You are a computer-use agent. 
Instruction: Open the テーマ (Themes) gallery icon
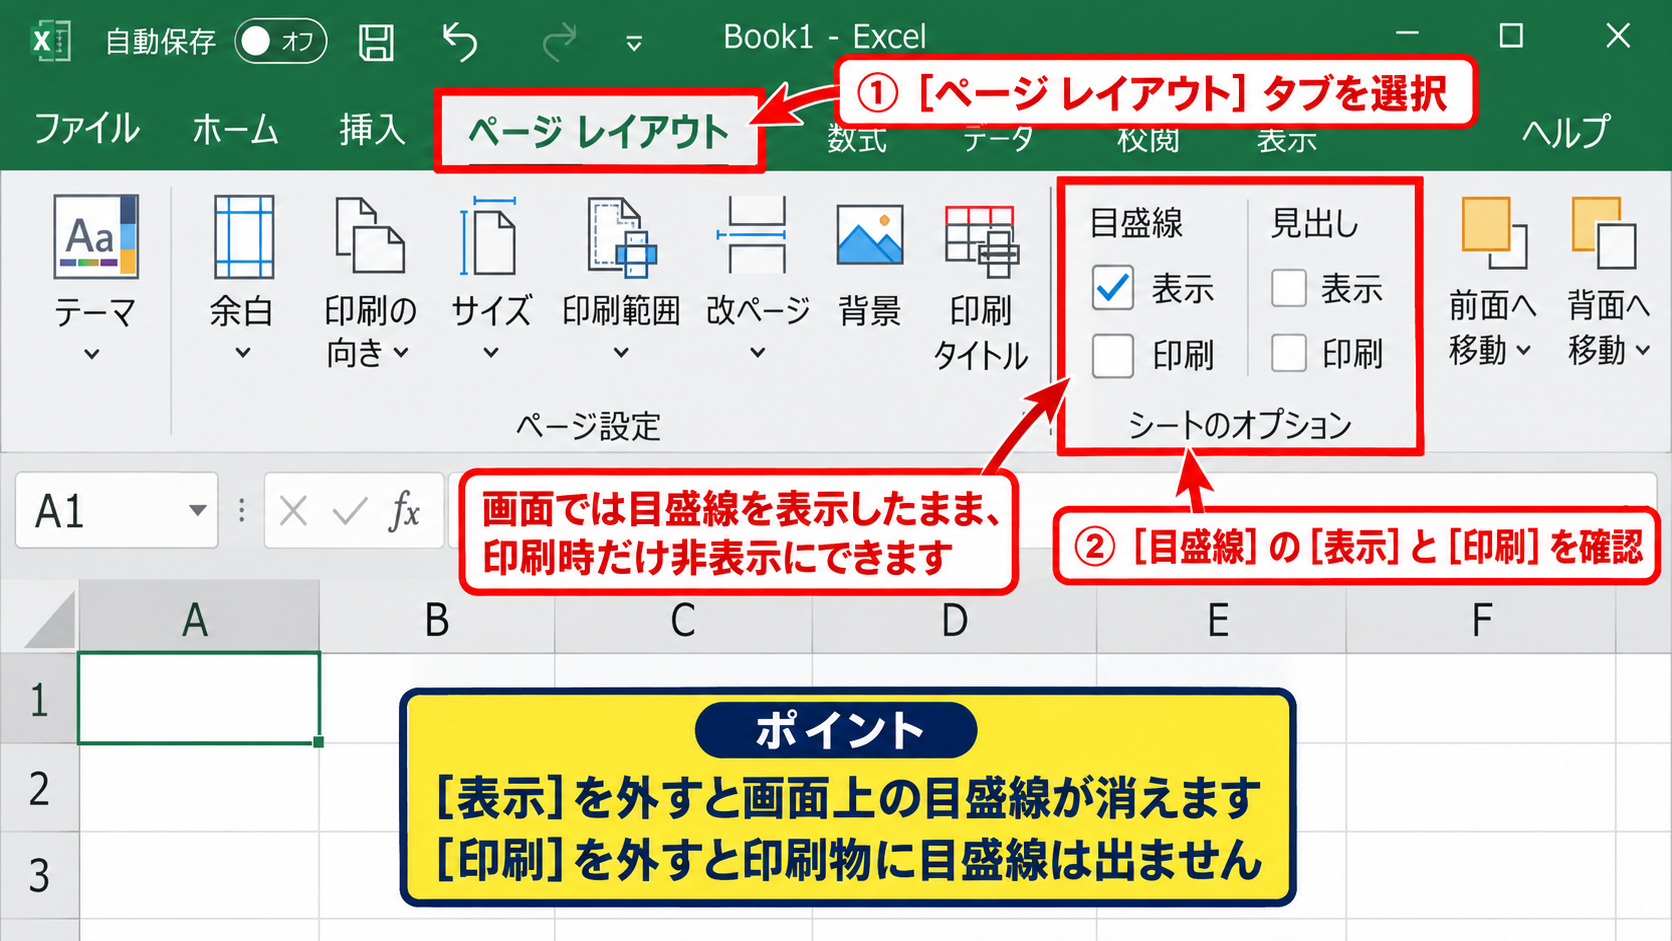pyautogui.click(x=95, y=236)
